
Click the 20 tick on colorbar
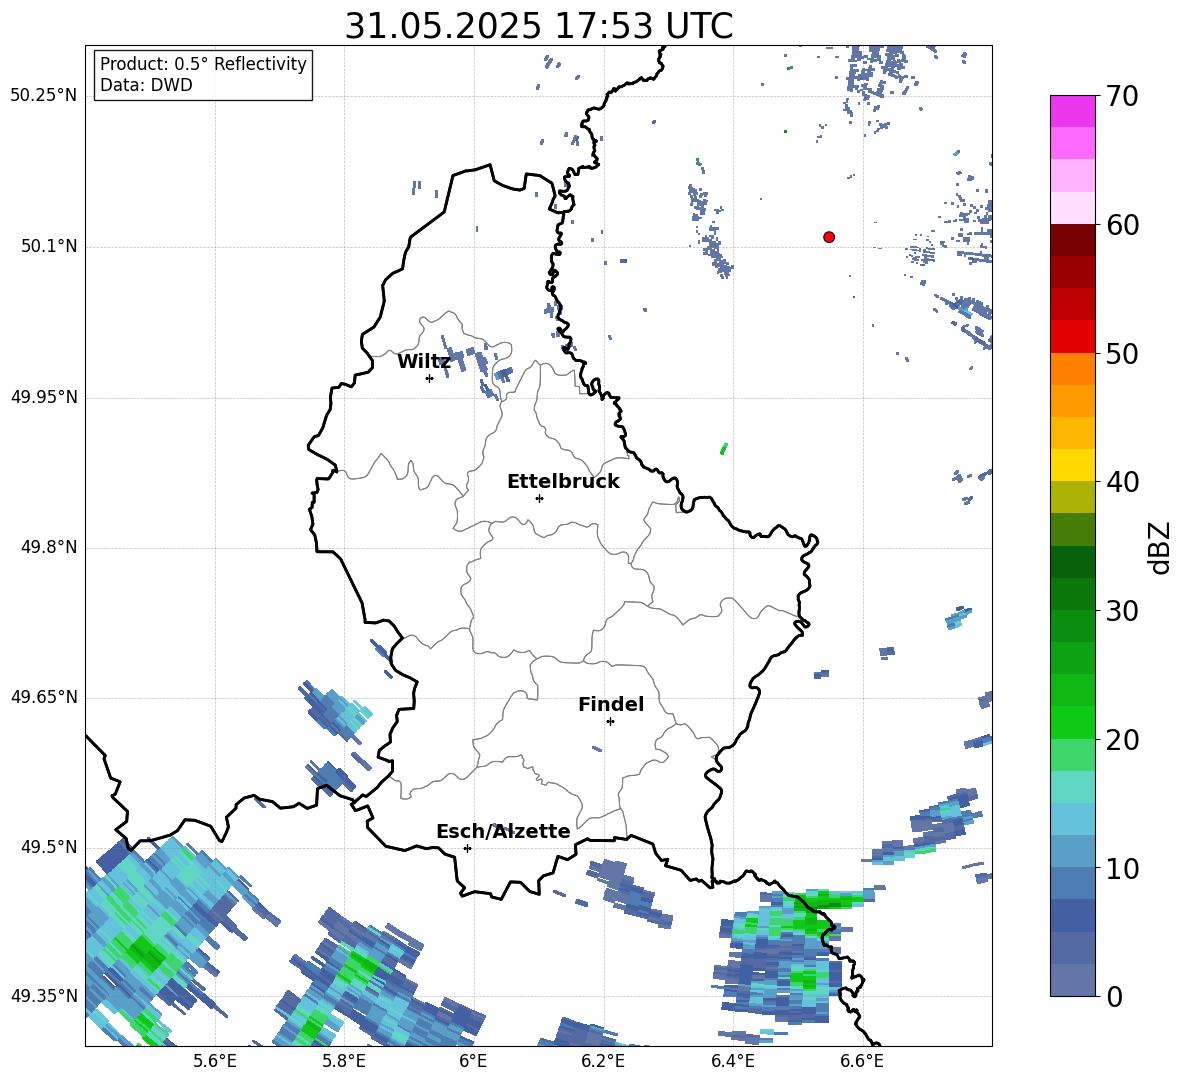[x=1122, y=740]
